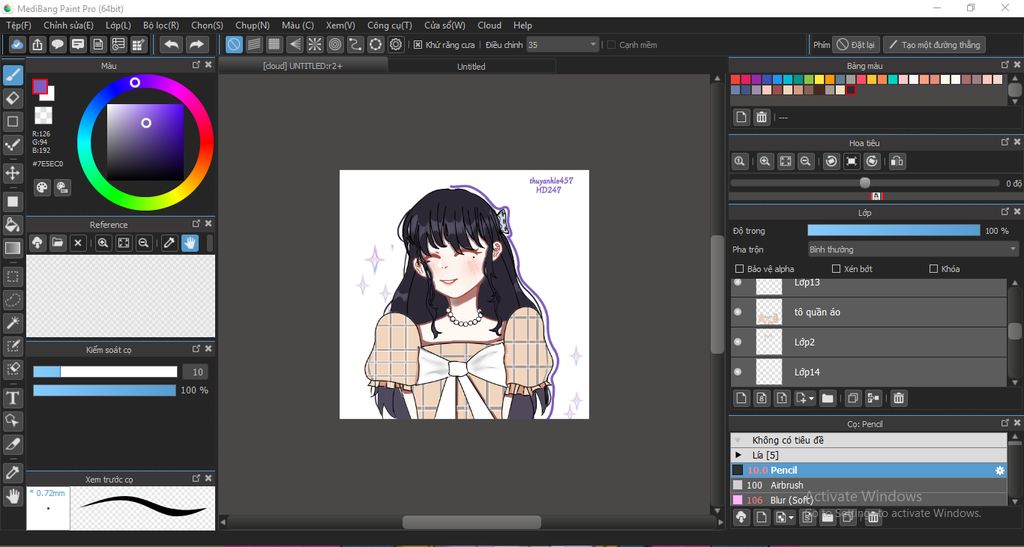Image resolution: width=1024 pixels, height=547 pixels.
Task: Select the Brush tool in left toolbar
Action: [x=12, y=74]
